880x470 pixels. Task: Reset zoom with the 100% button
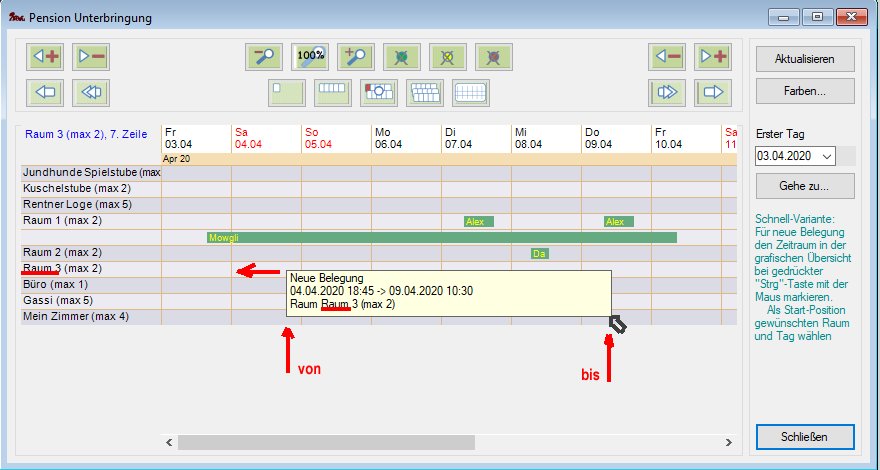pyautogui.click(x=310, y=56)
